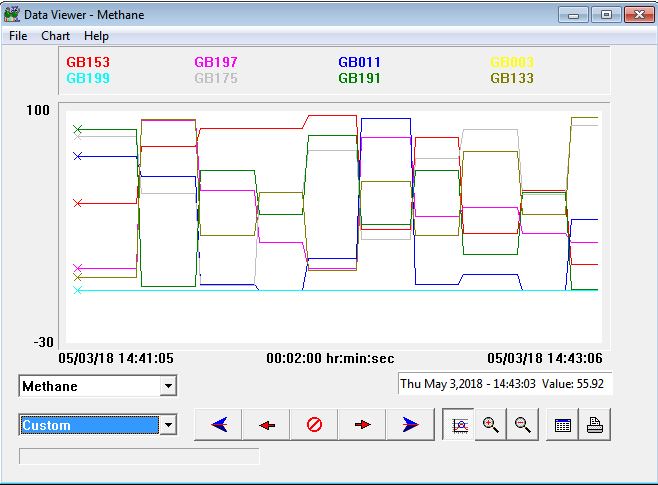Expand the Custom time range dropdown arrow

click(168, 426)
